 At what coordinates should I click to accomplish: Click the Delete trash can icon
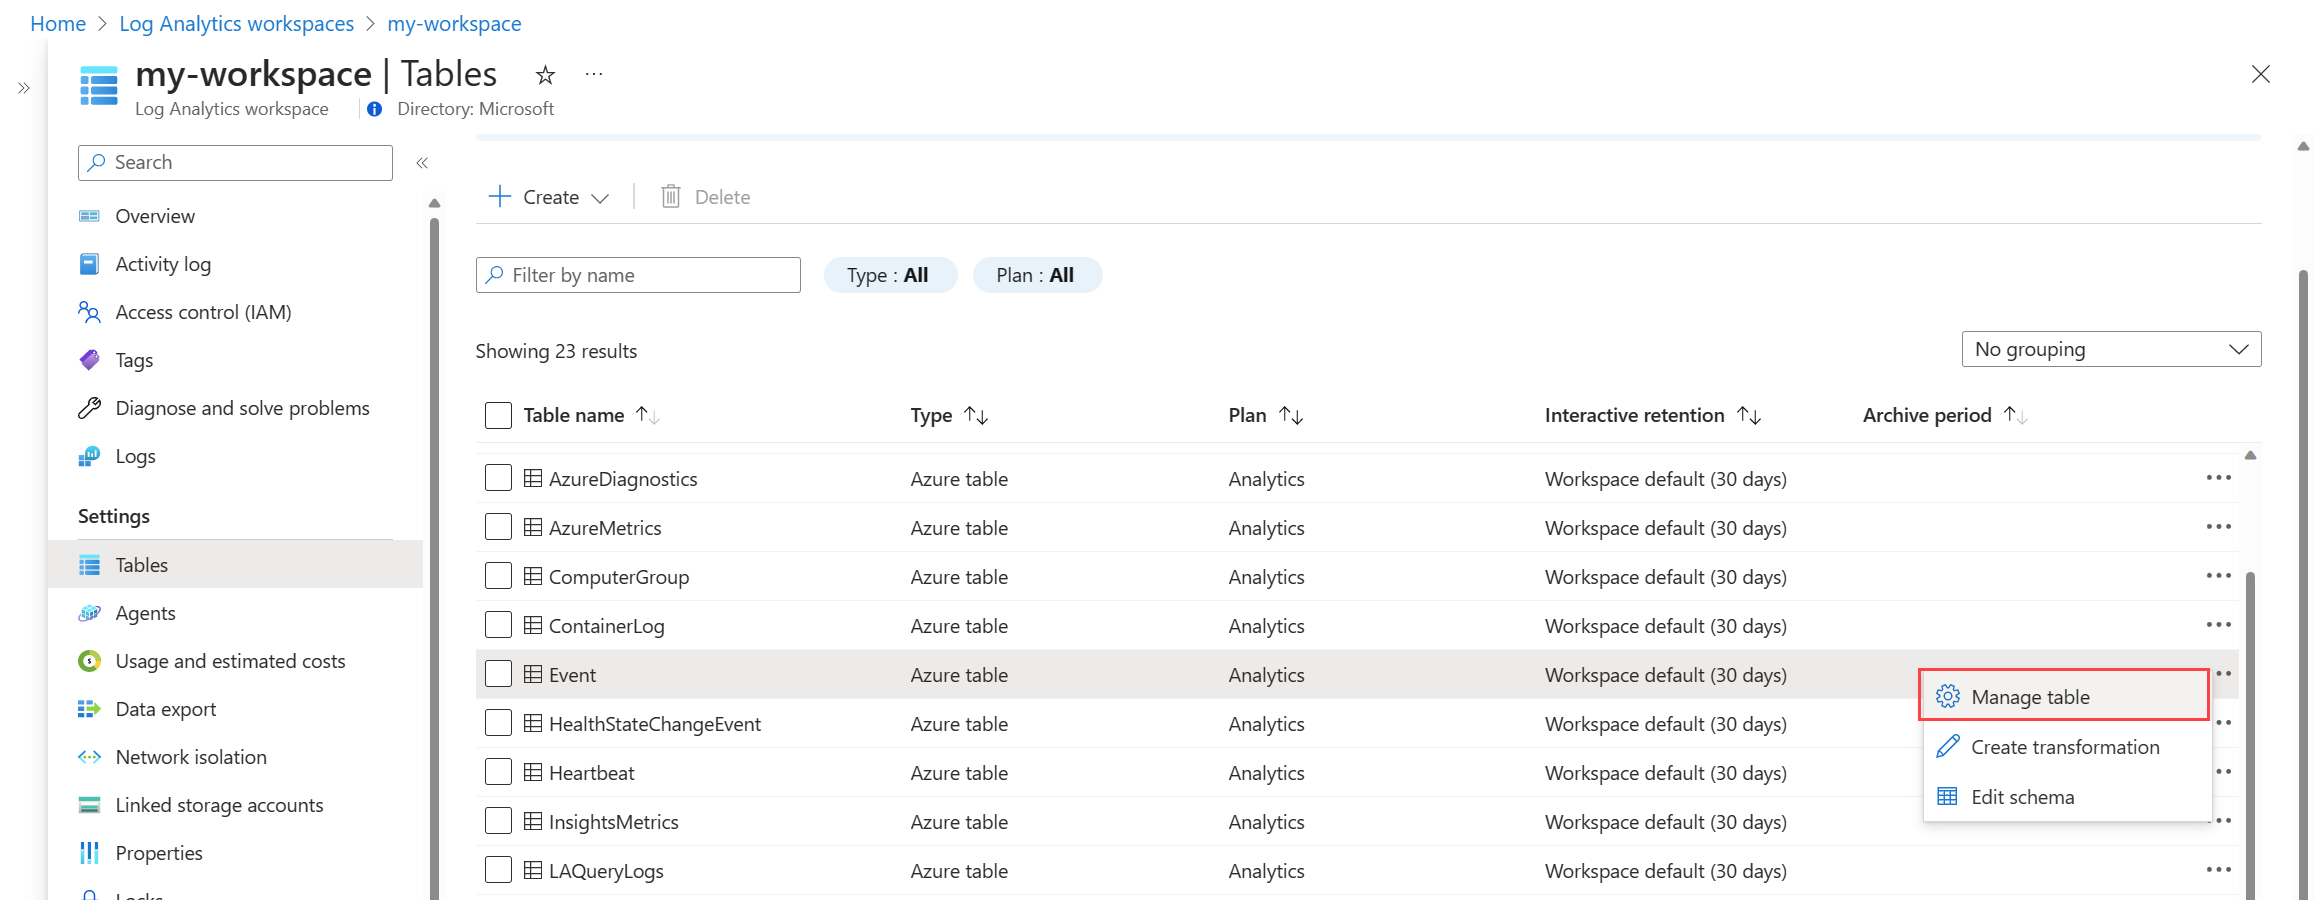671,197
